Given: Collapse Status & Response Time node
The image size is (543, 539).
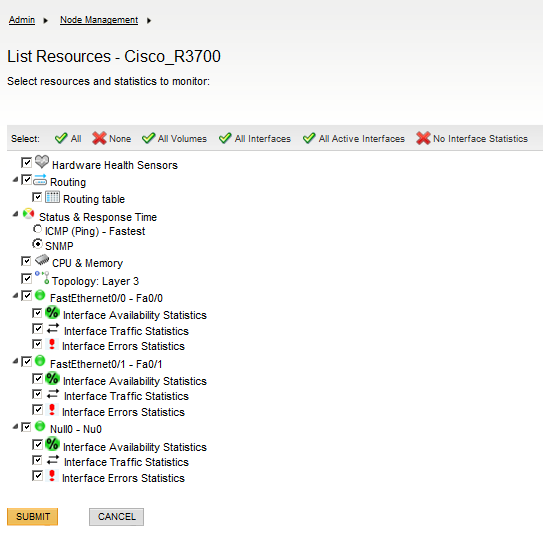Looking at the screenshot, I should (16, 214).
